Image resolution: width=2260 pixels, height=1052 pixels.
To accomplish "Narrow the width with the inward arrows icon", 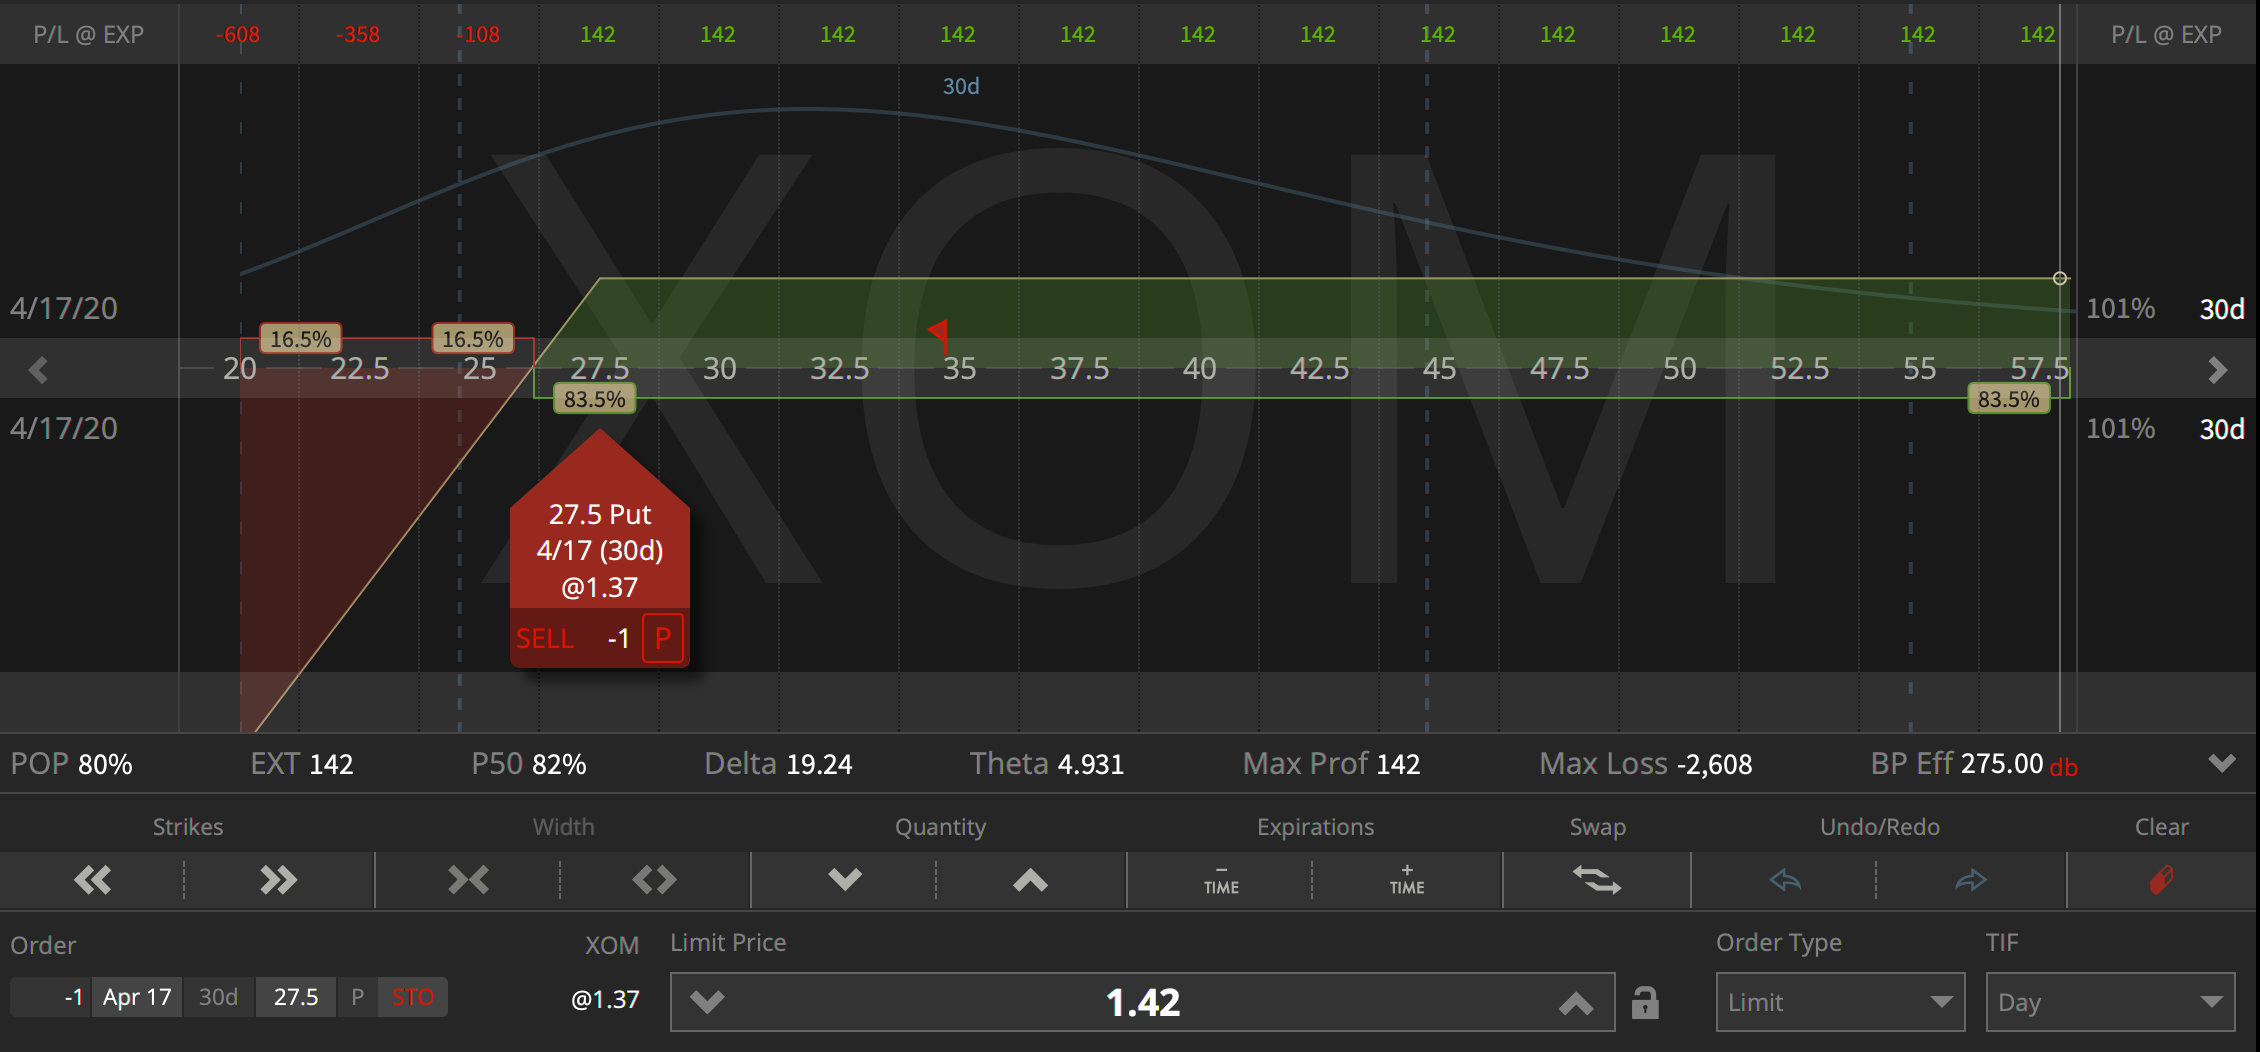I will 468,880.
